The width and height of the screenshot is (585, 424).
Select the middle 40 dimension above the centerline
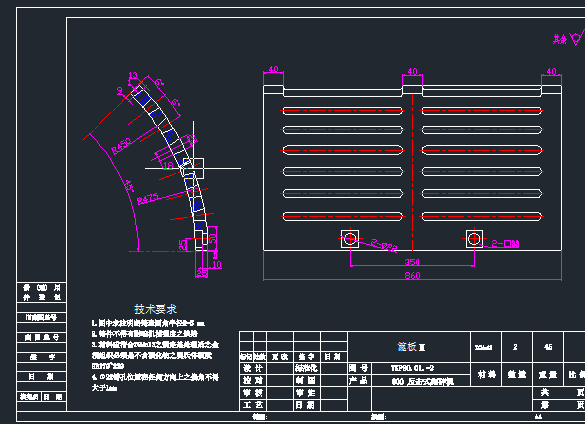coord(412,71)
